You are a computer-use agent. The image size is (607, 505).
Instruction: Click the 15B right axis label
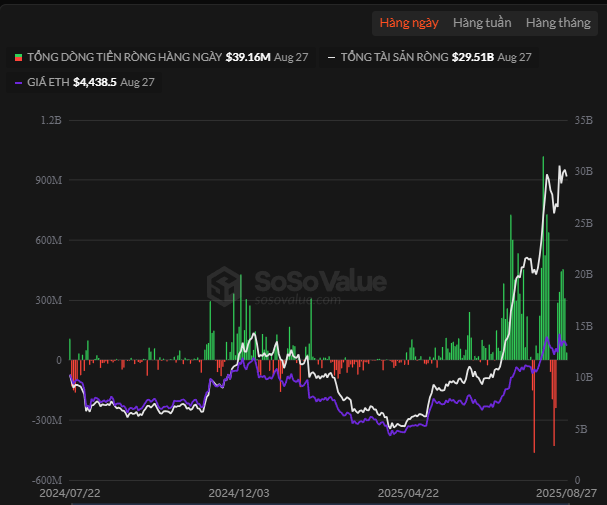(x=583, y=326)
